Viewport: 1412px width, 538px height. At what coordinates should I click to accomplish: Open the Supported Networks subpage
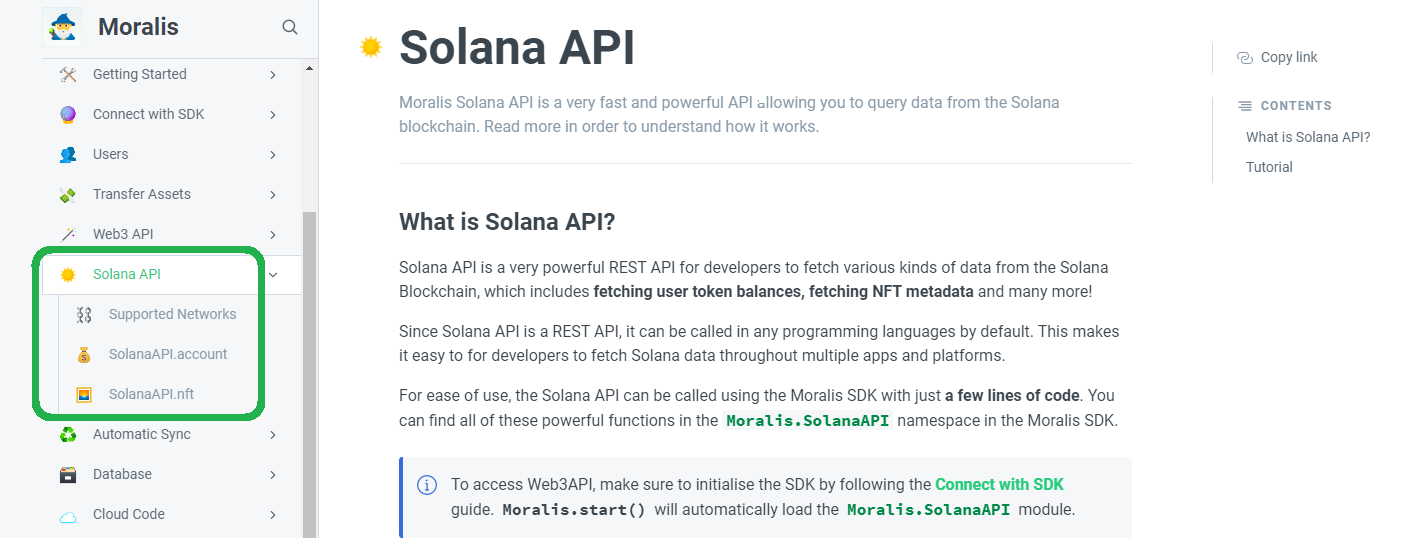(173, 314)
